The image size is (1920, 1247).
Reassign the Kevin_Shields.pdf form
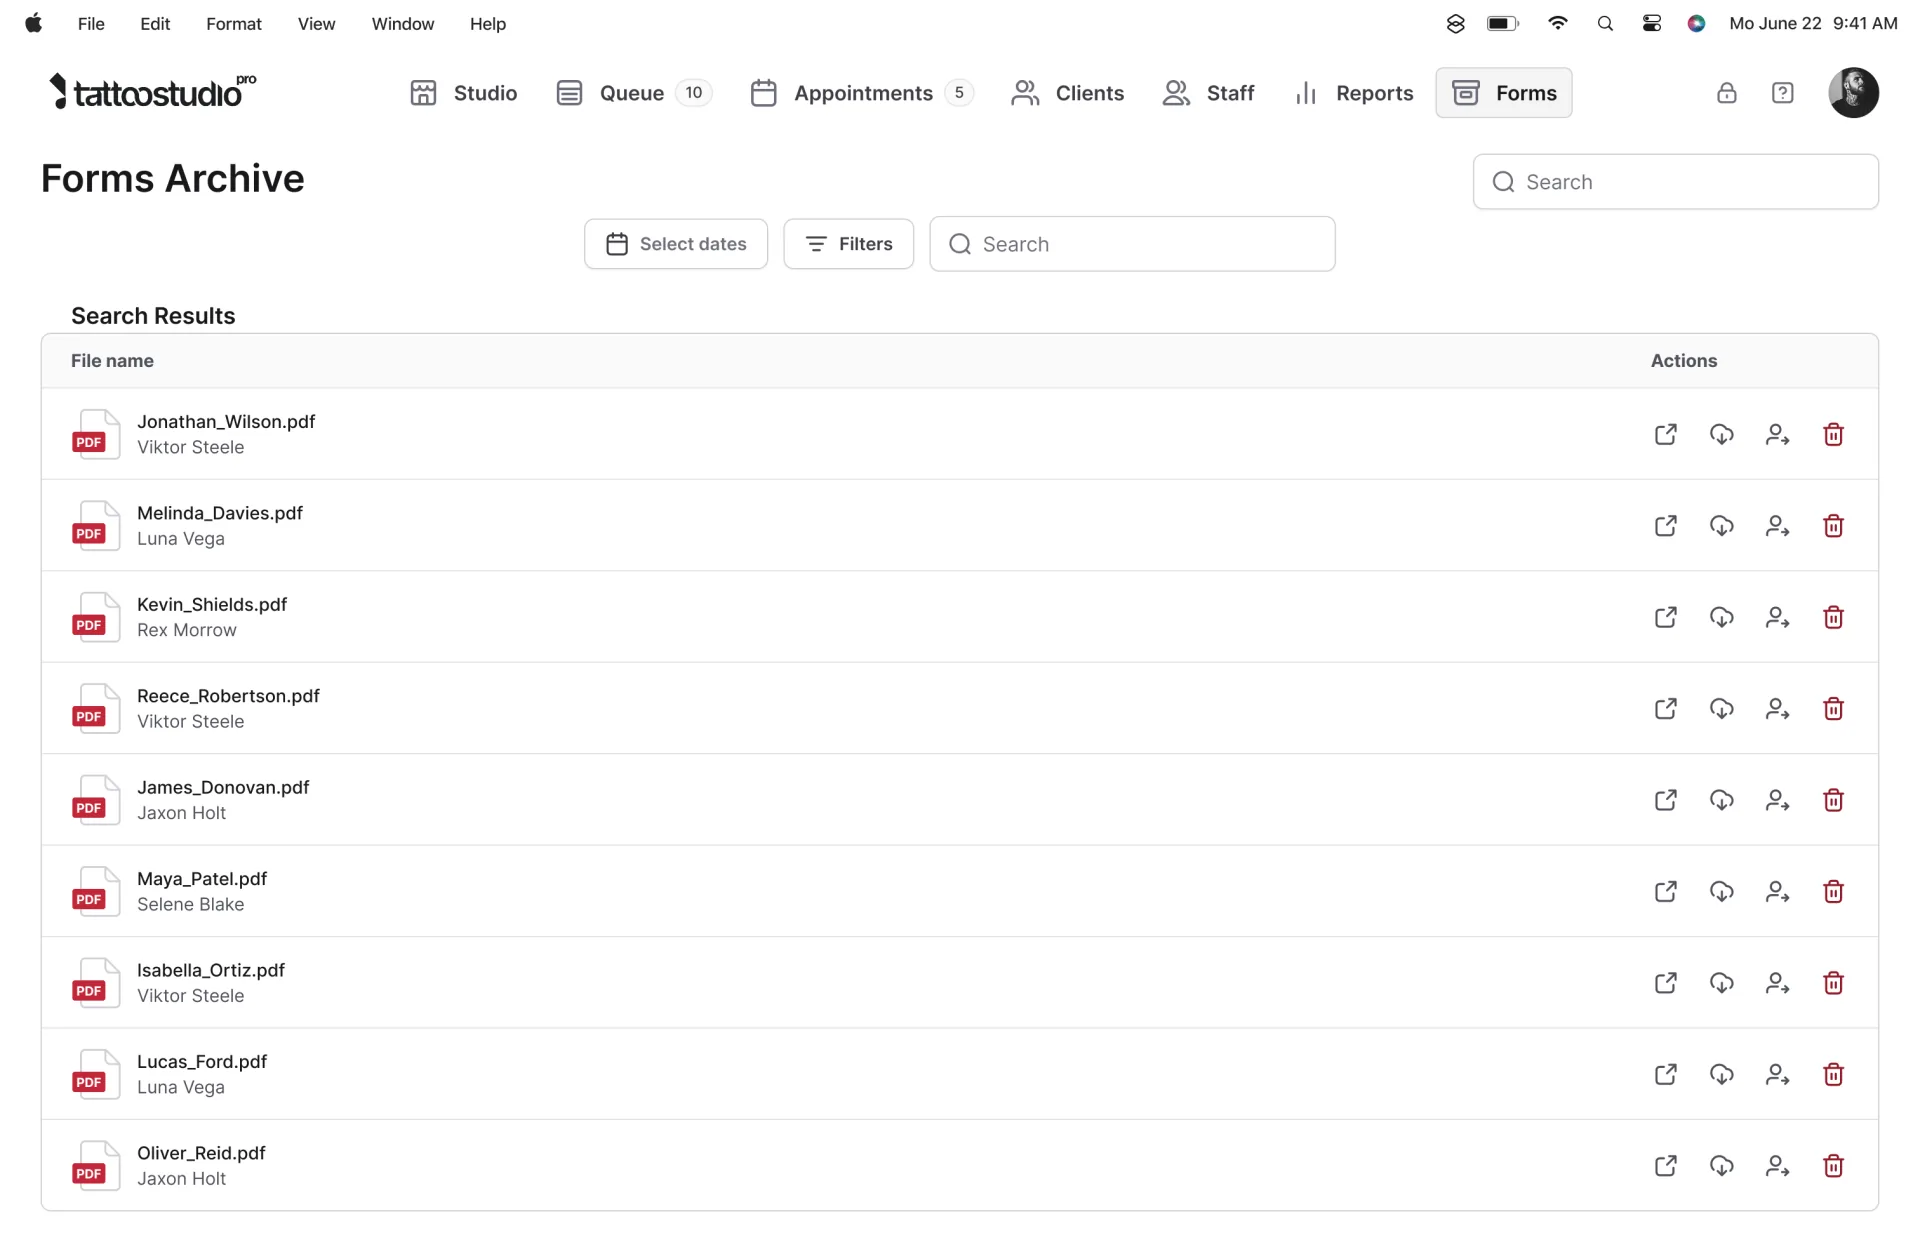(1777, 617)
